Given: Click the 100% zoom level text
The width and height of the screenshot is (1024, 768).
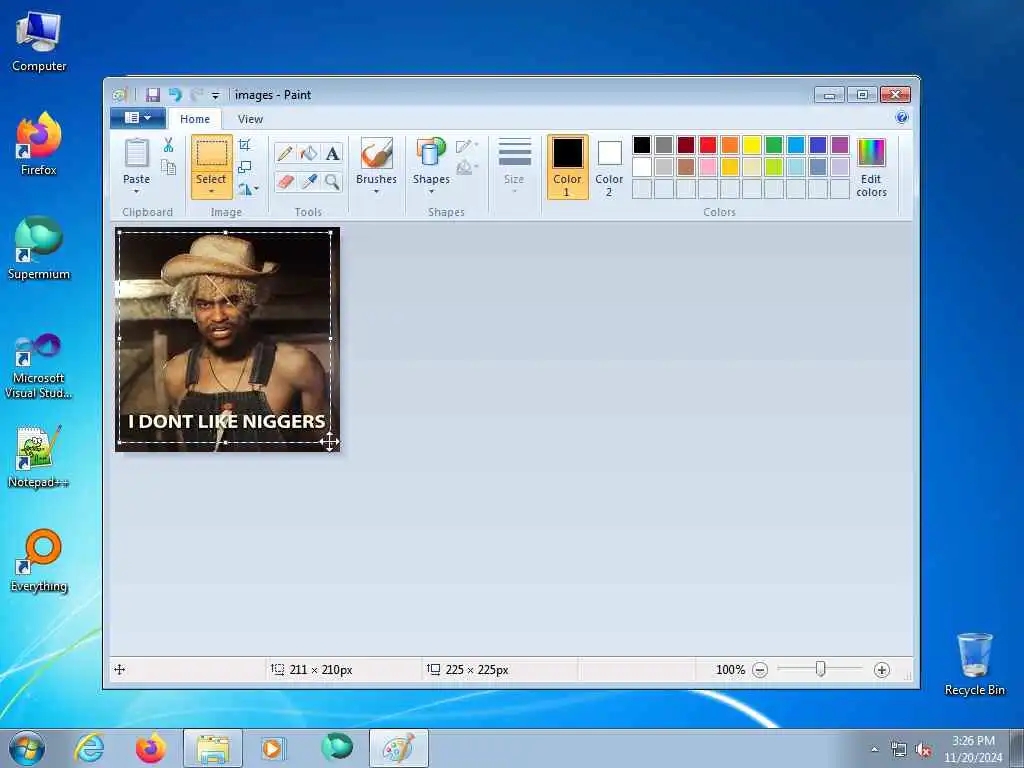Looking at the screenshot, I should (730, 670).
